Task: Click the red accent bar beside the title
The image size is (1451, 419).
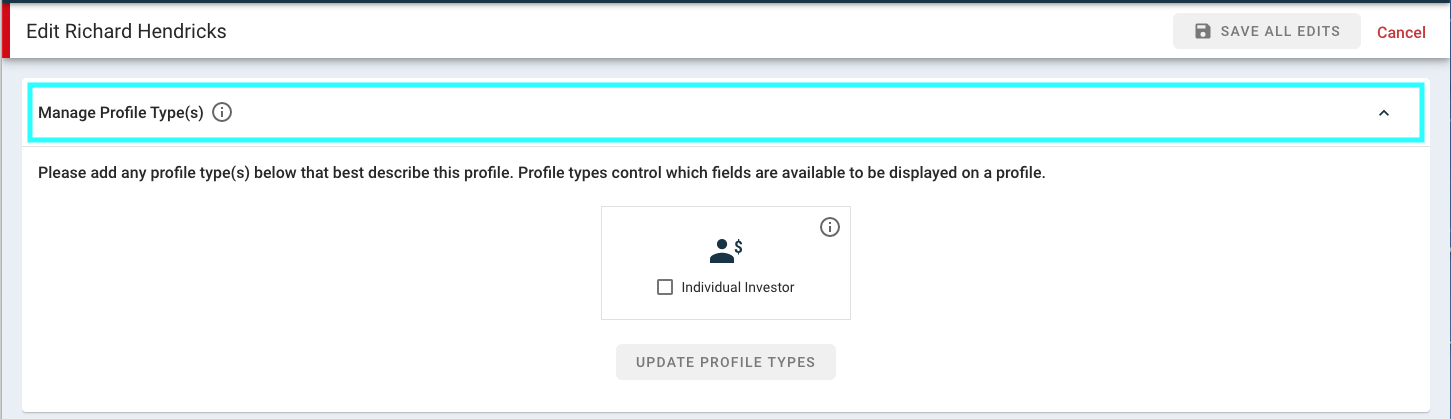Action: [x=4, y=31]
